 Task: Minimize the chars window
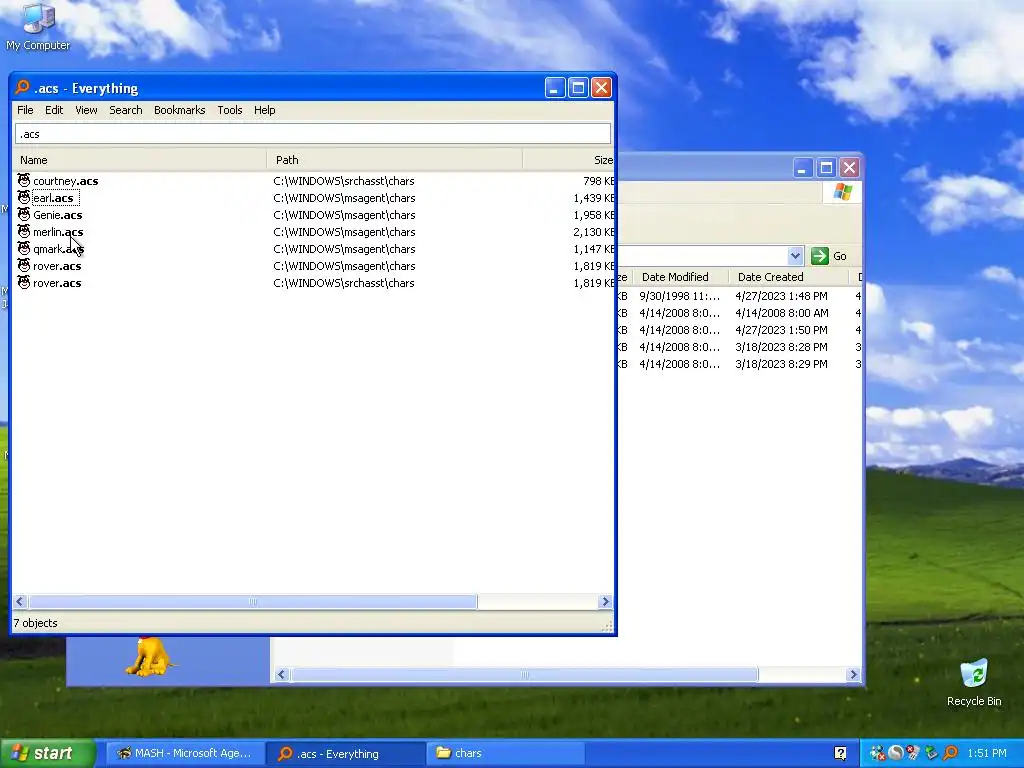point(803,168)
